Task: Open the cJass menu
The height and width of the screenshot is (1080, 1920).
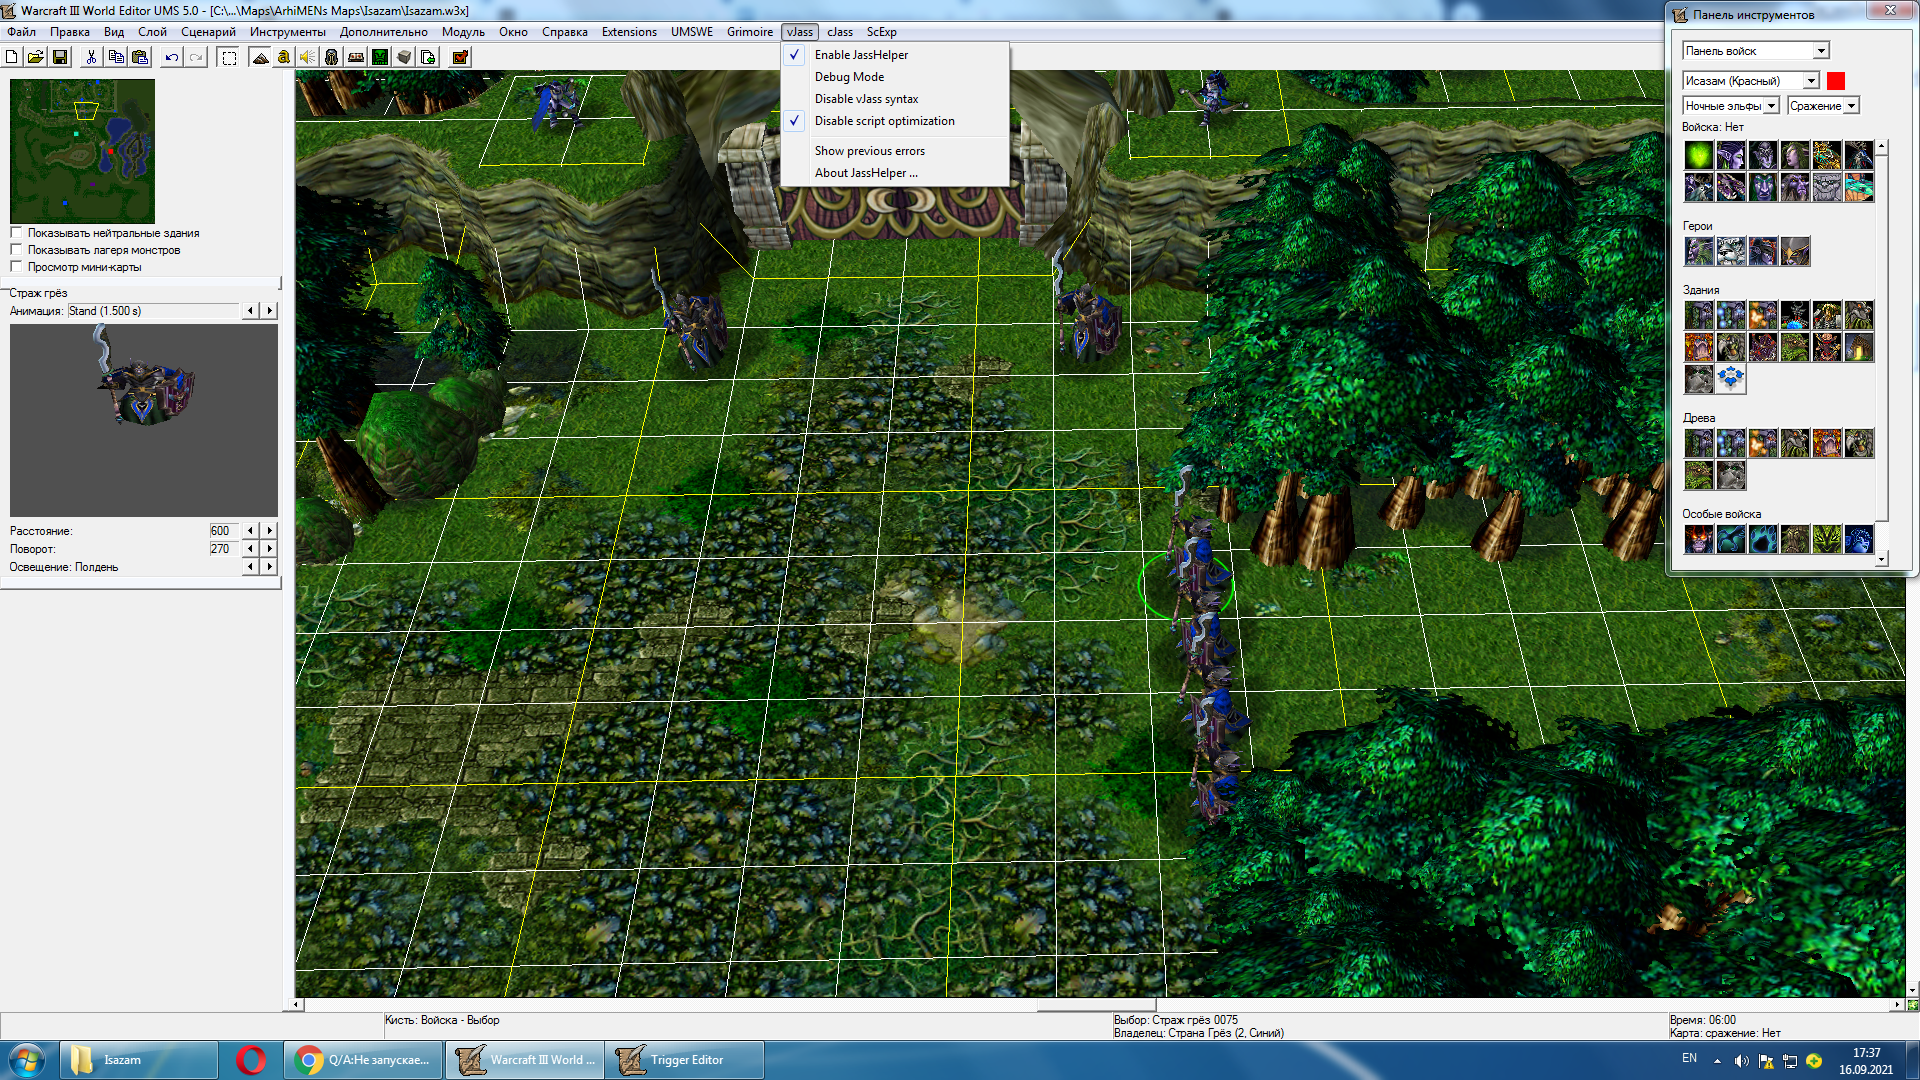Action: click(x=840, y=32)
